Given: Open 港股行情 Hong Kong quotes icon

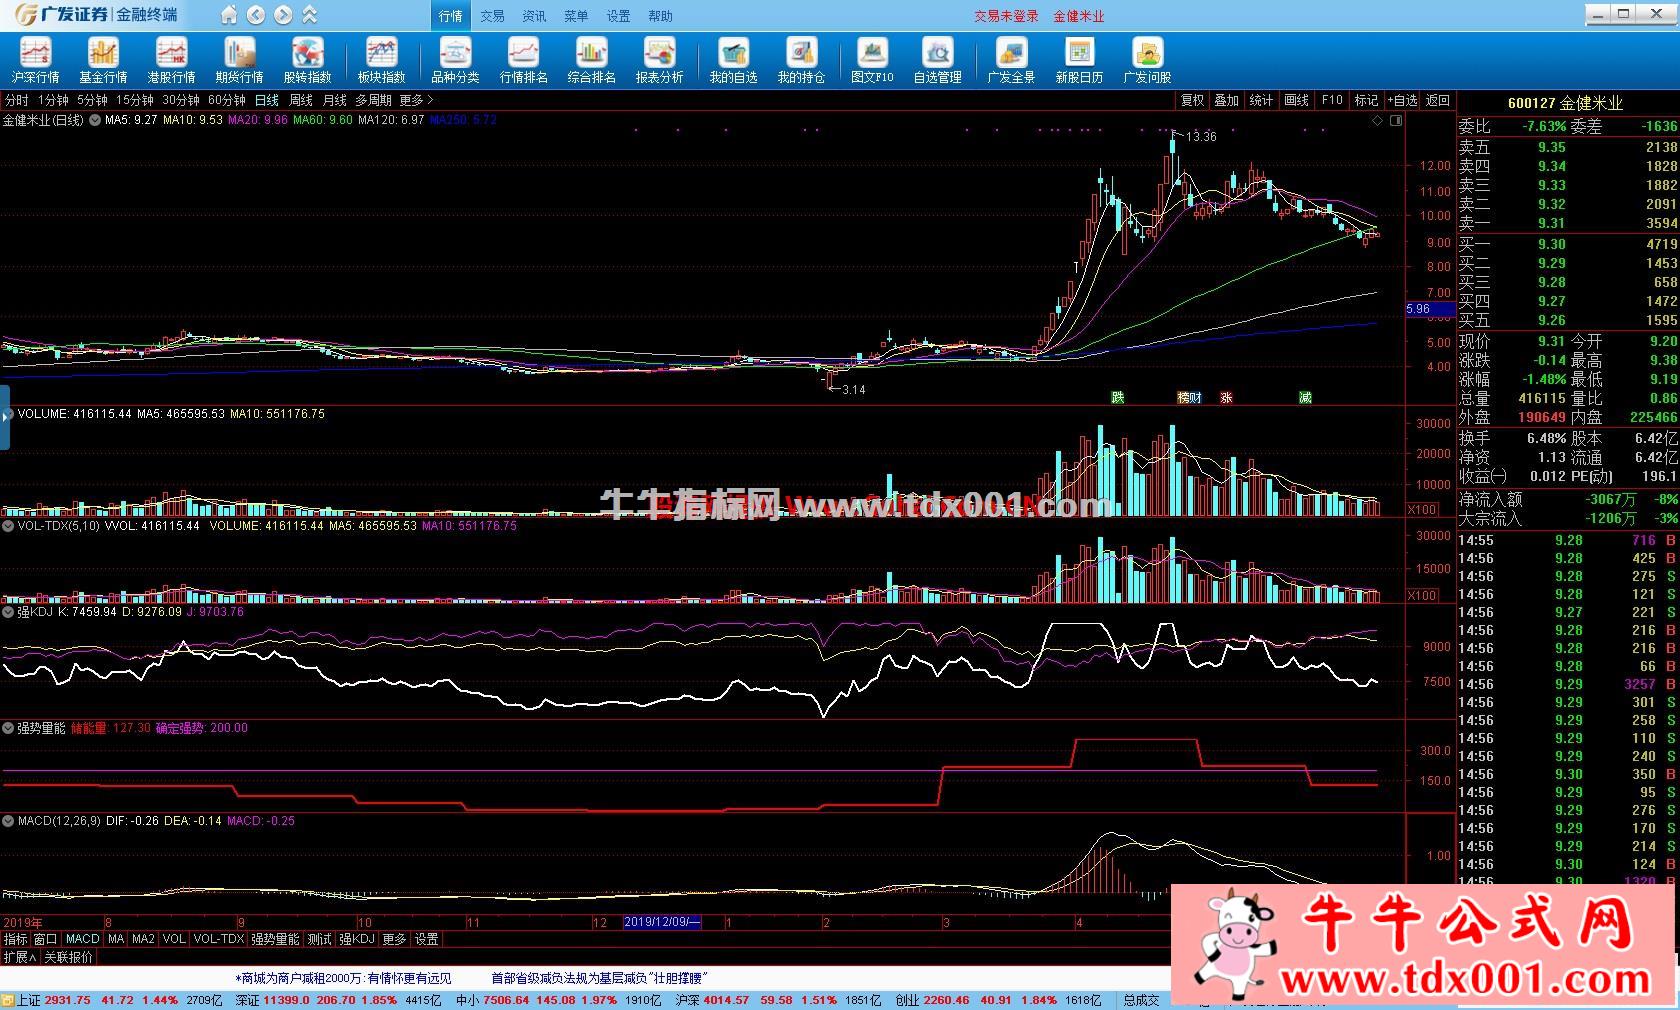Looking at the screenshot, I should pyautogui.click(x=171, y=60).
